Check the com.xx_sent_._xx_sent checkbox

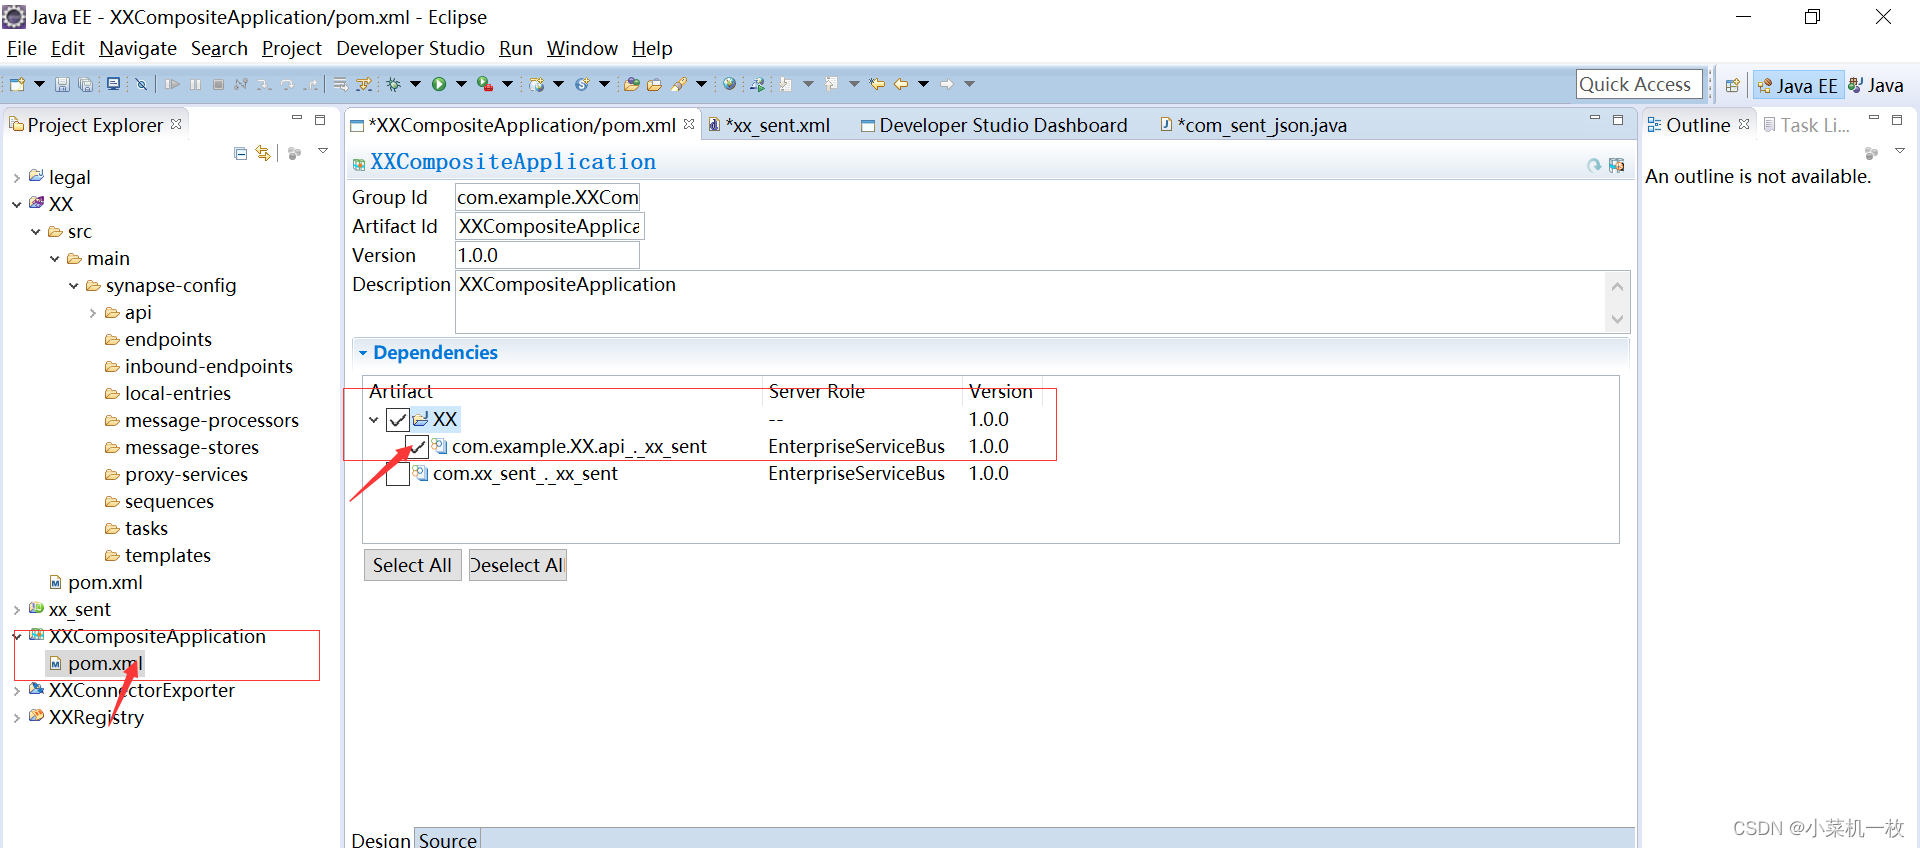398,474
